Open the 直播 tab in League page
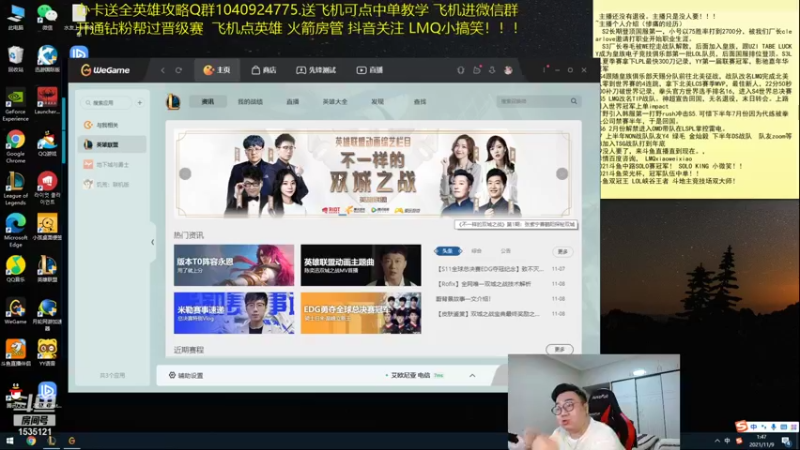 (x=292, y=102)
